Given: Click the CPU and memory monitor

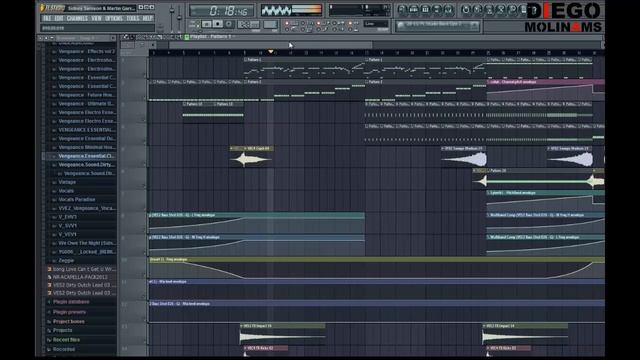Looking at the screenshot, I should (359, 11).
